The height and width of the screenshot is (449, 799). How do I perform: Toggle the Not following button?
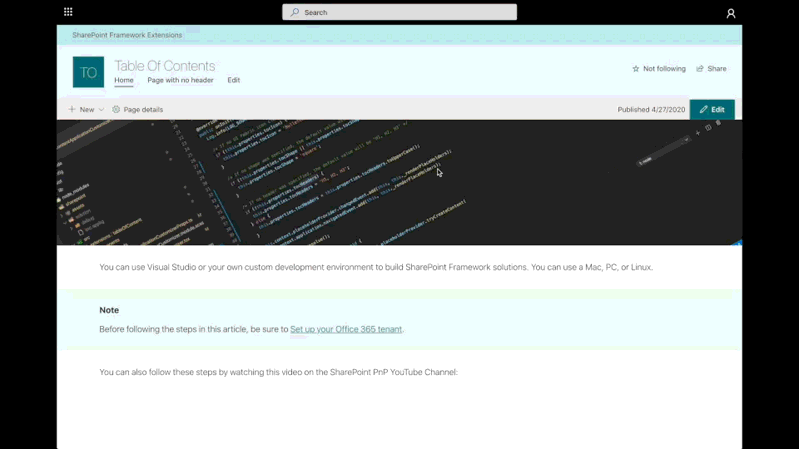point(659,69)
